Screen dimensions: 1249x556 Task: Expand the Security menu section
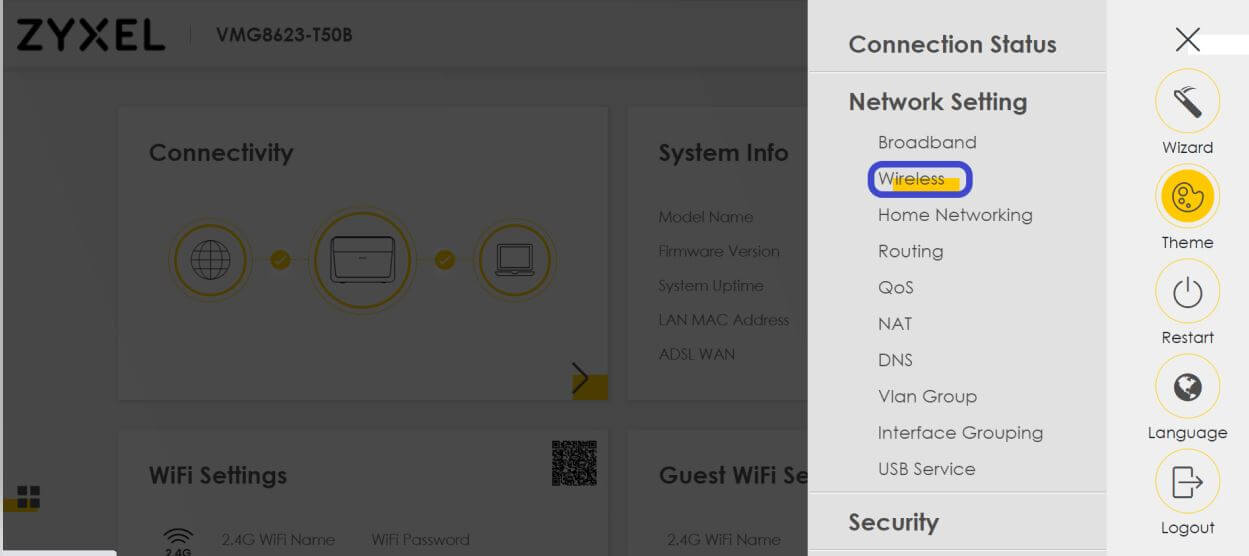click(893, 522)
